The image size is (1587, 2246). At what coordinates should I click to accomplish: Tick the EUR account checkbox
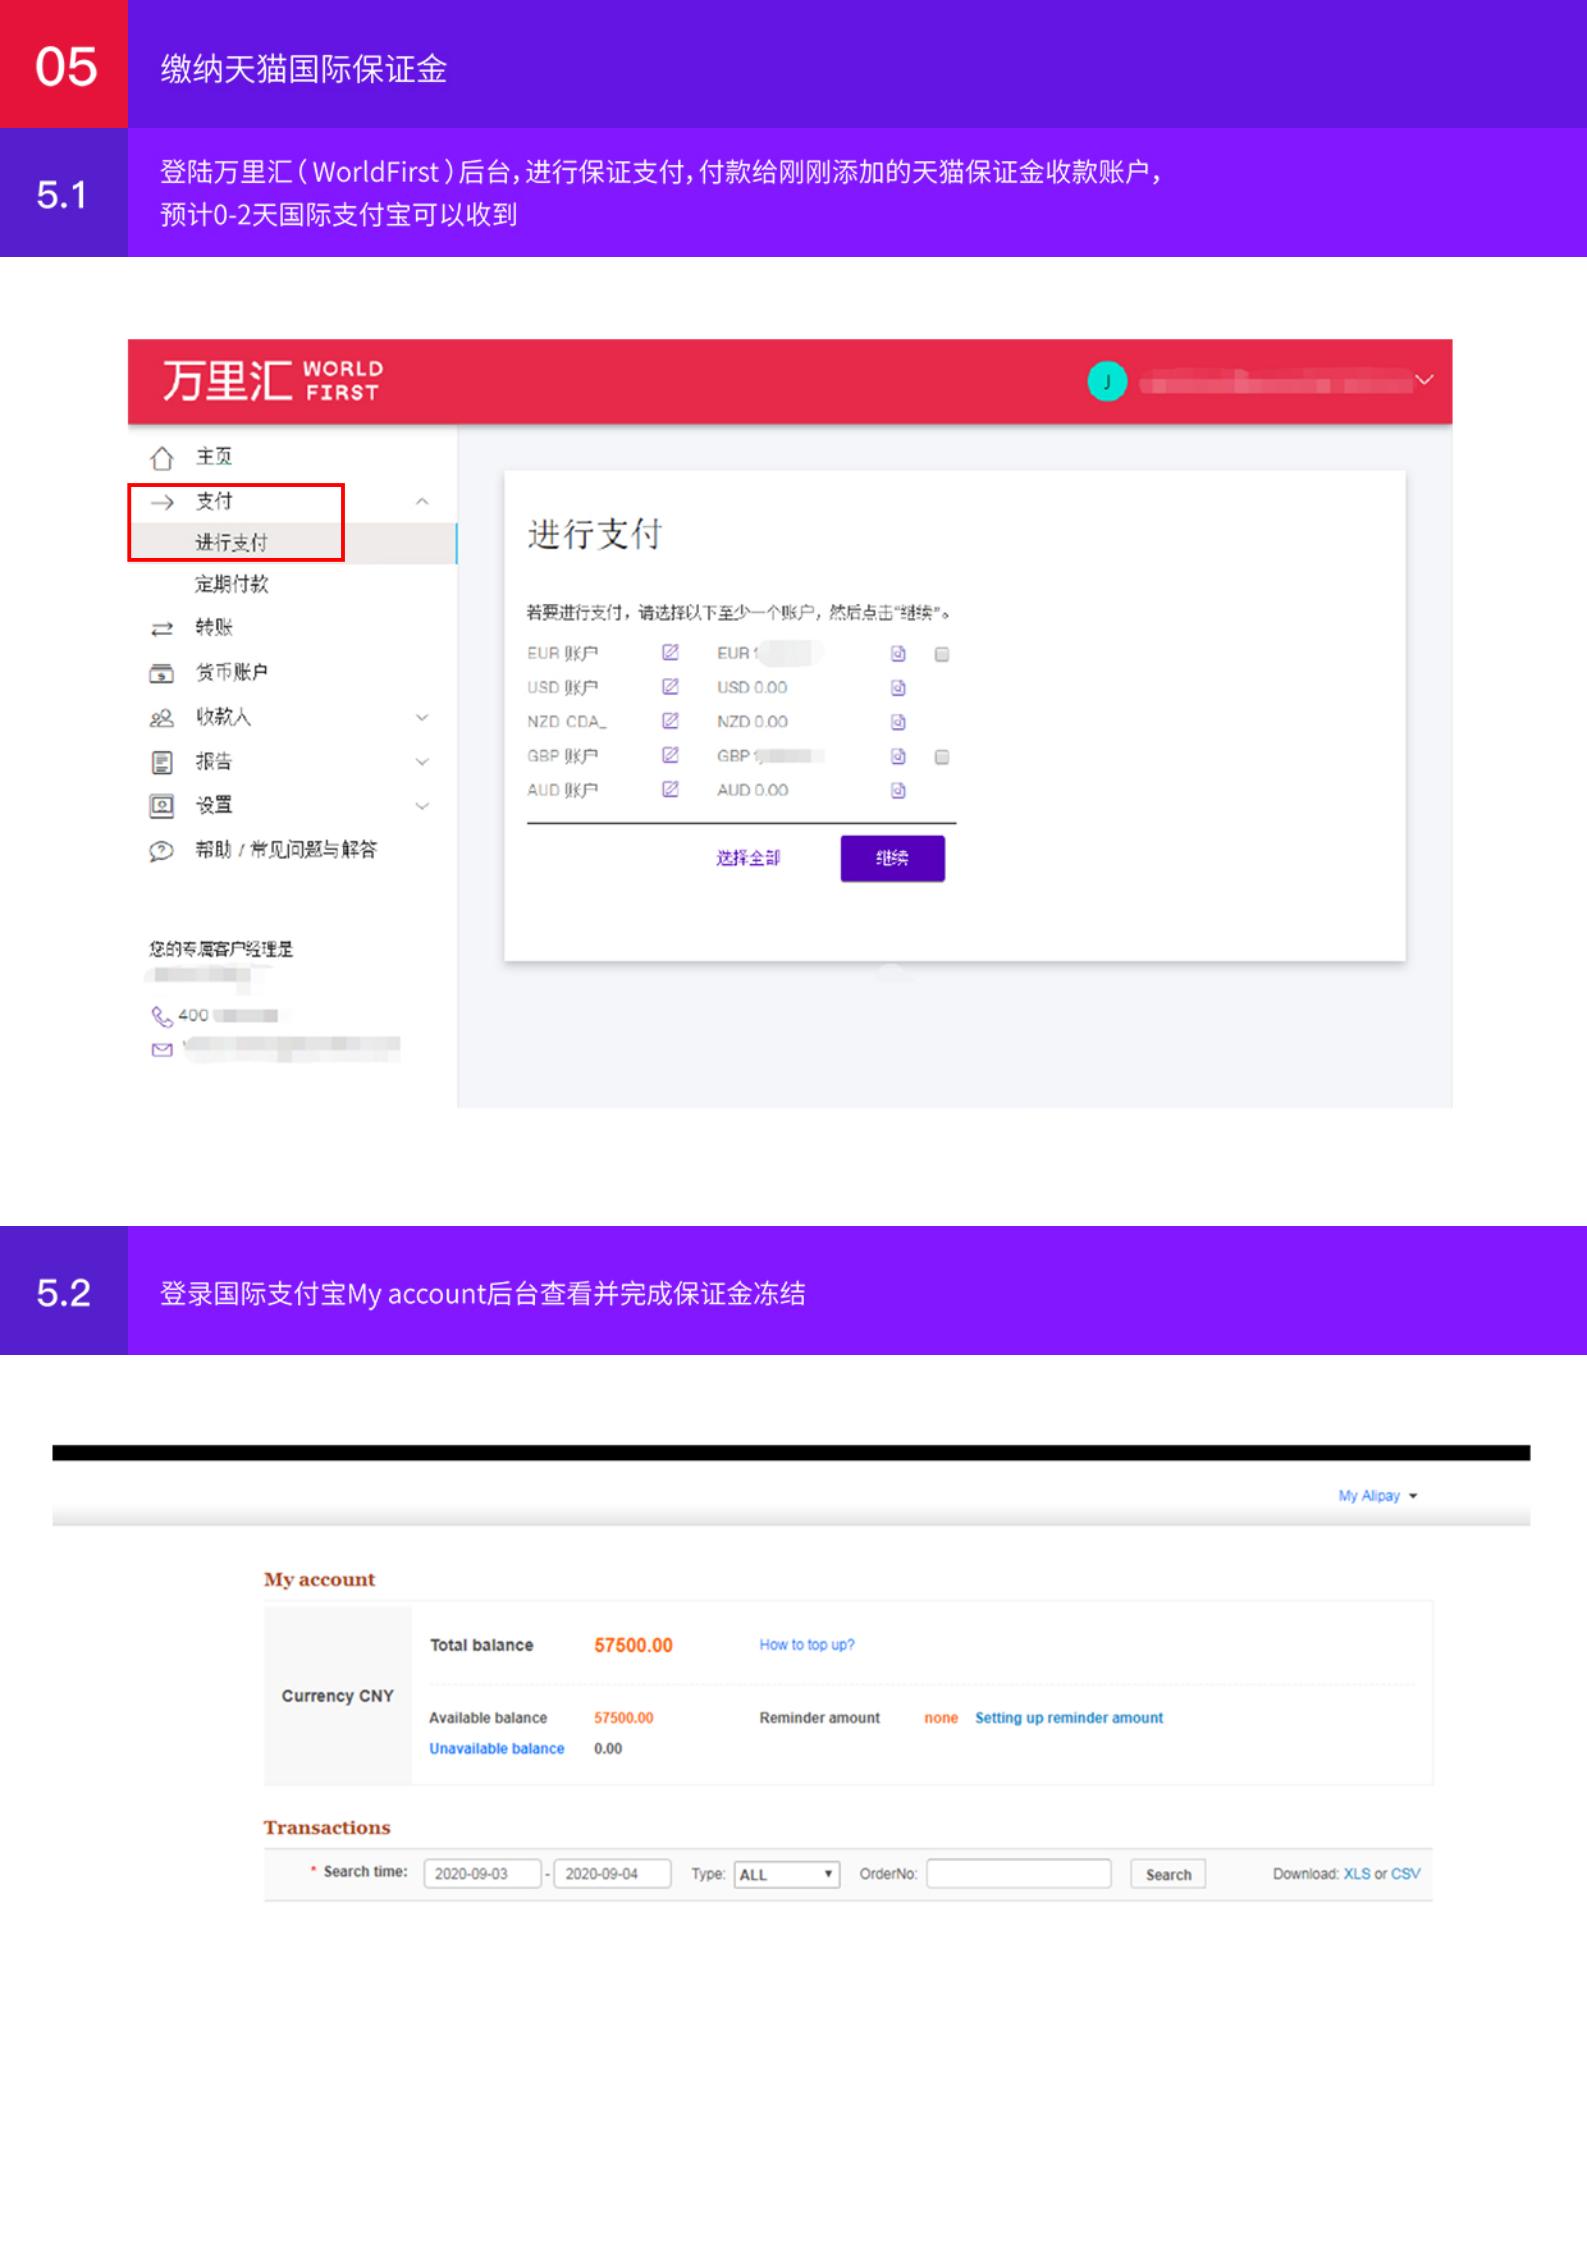[x=941, y=655]
